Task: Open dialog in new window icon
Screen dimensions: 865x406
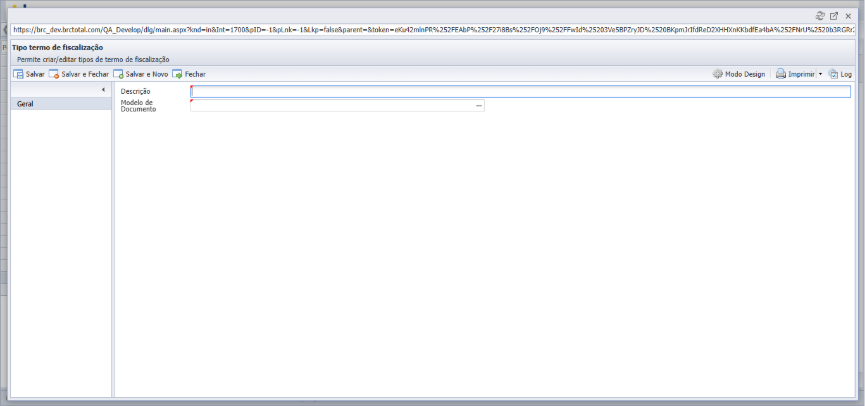Action: (834, 16)
